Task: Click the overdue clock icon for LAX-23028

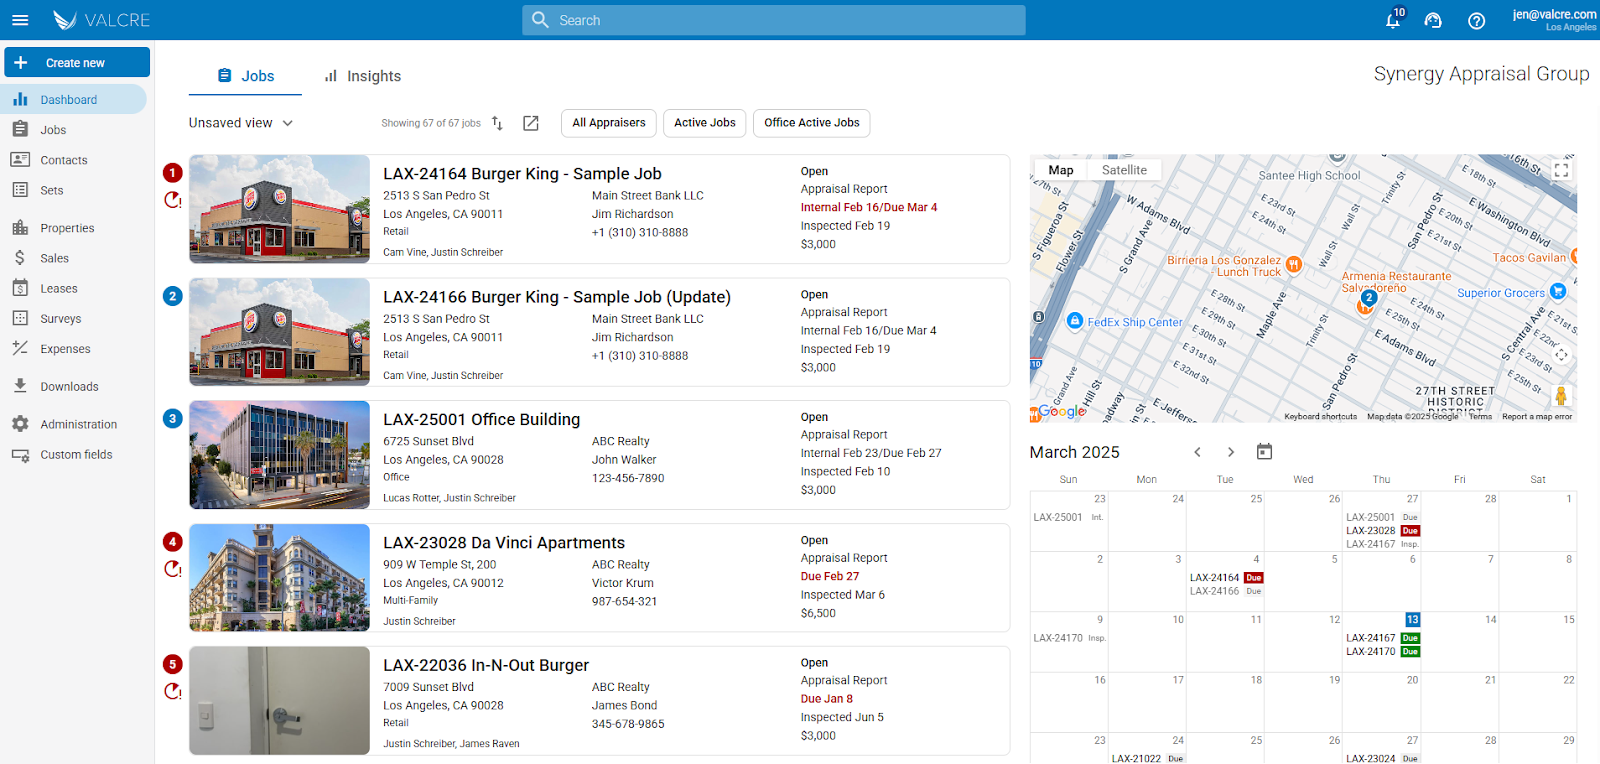Action: coord(173,569)
